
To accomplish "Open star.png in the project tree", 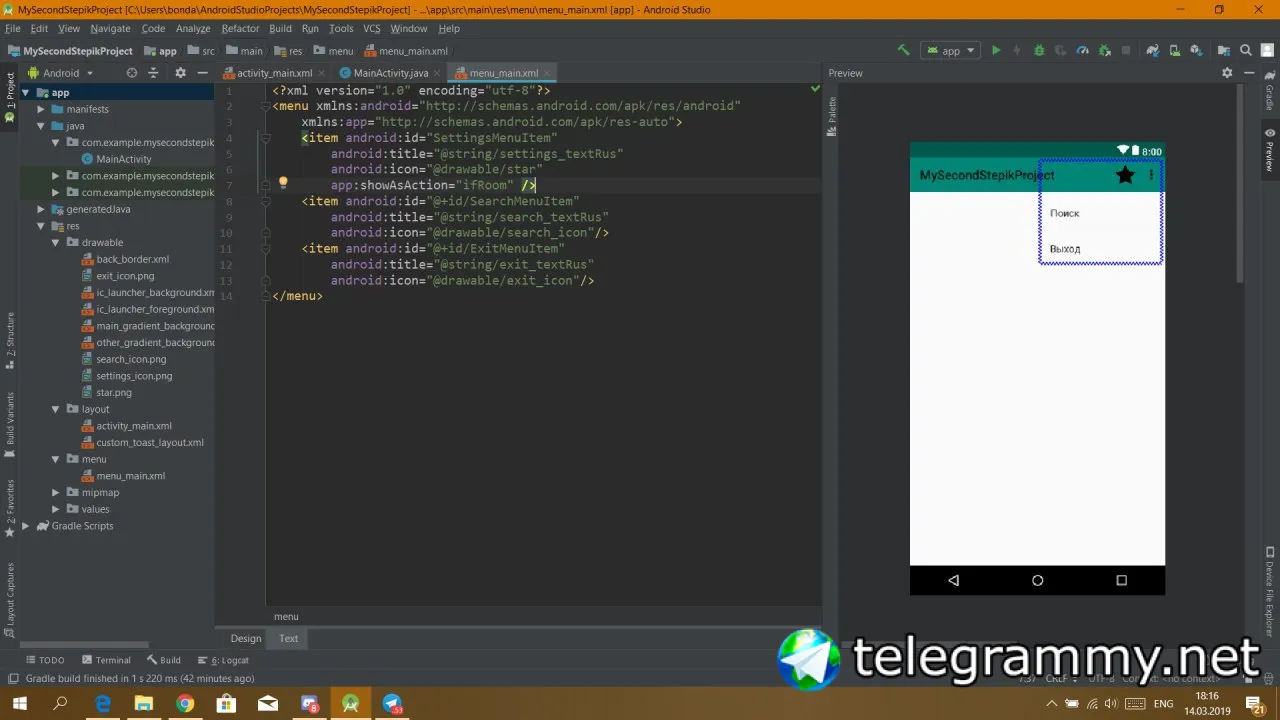I will (x=114, y=393).
